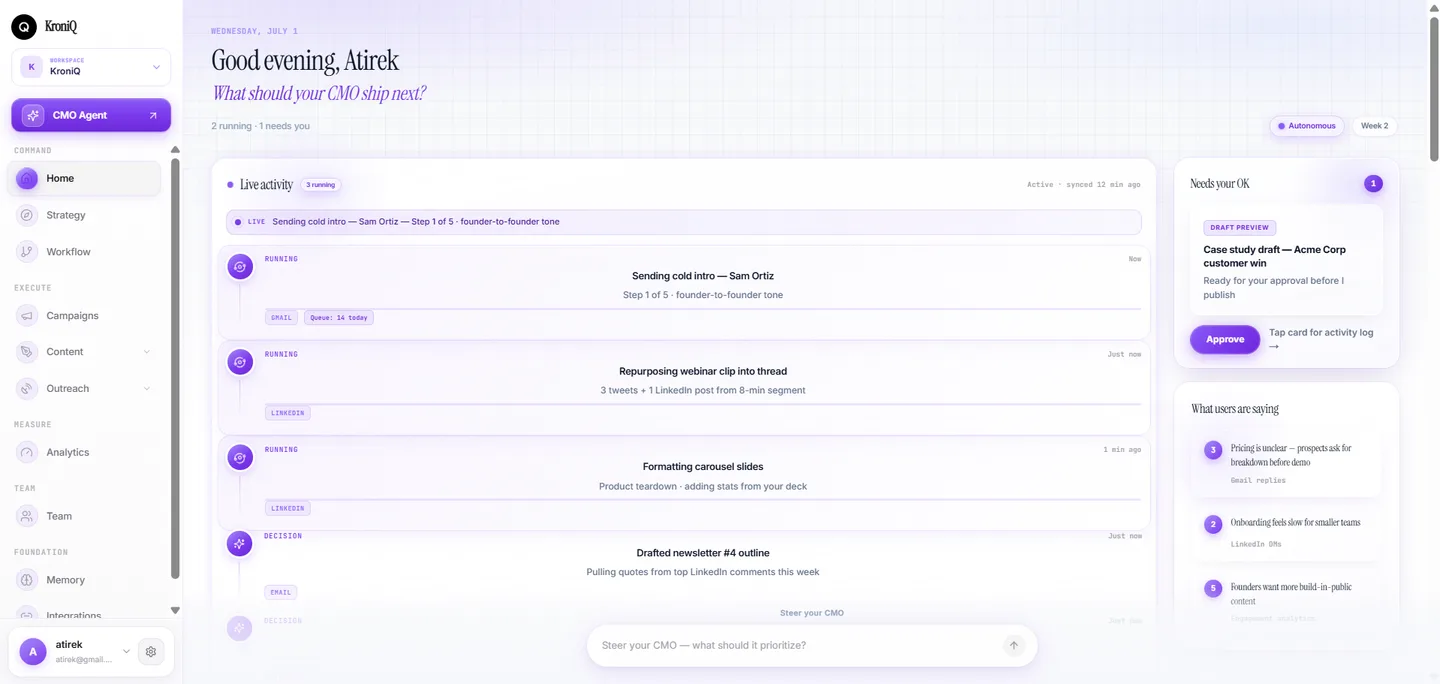This screenshot has width=1440, height=684.
Task: Click the send arrow in Steer your CMO
Action: [x=1014, y=646]
